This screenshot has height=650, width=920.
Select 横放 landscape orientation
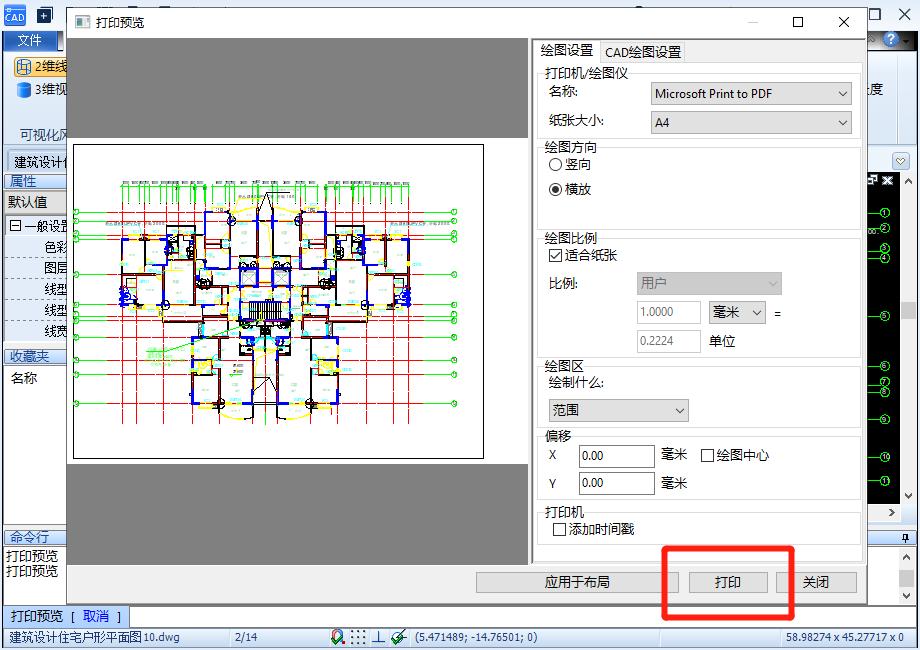(555, 189)
